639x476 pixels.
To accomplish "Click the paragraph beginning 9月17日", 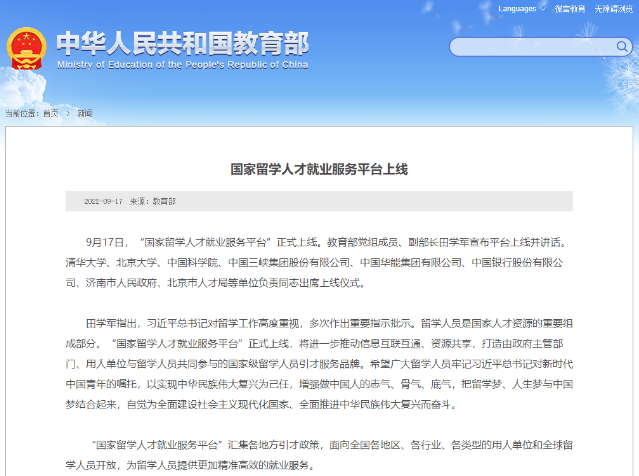I will pos(319,262).
